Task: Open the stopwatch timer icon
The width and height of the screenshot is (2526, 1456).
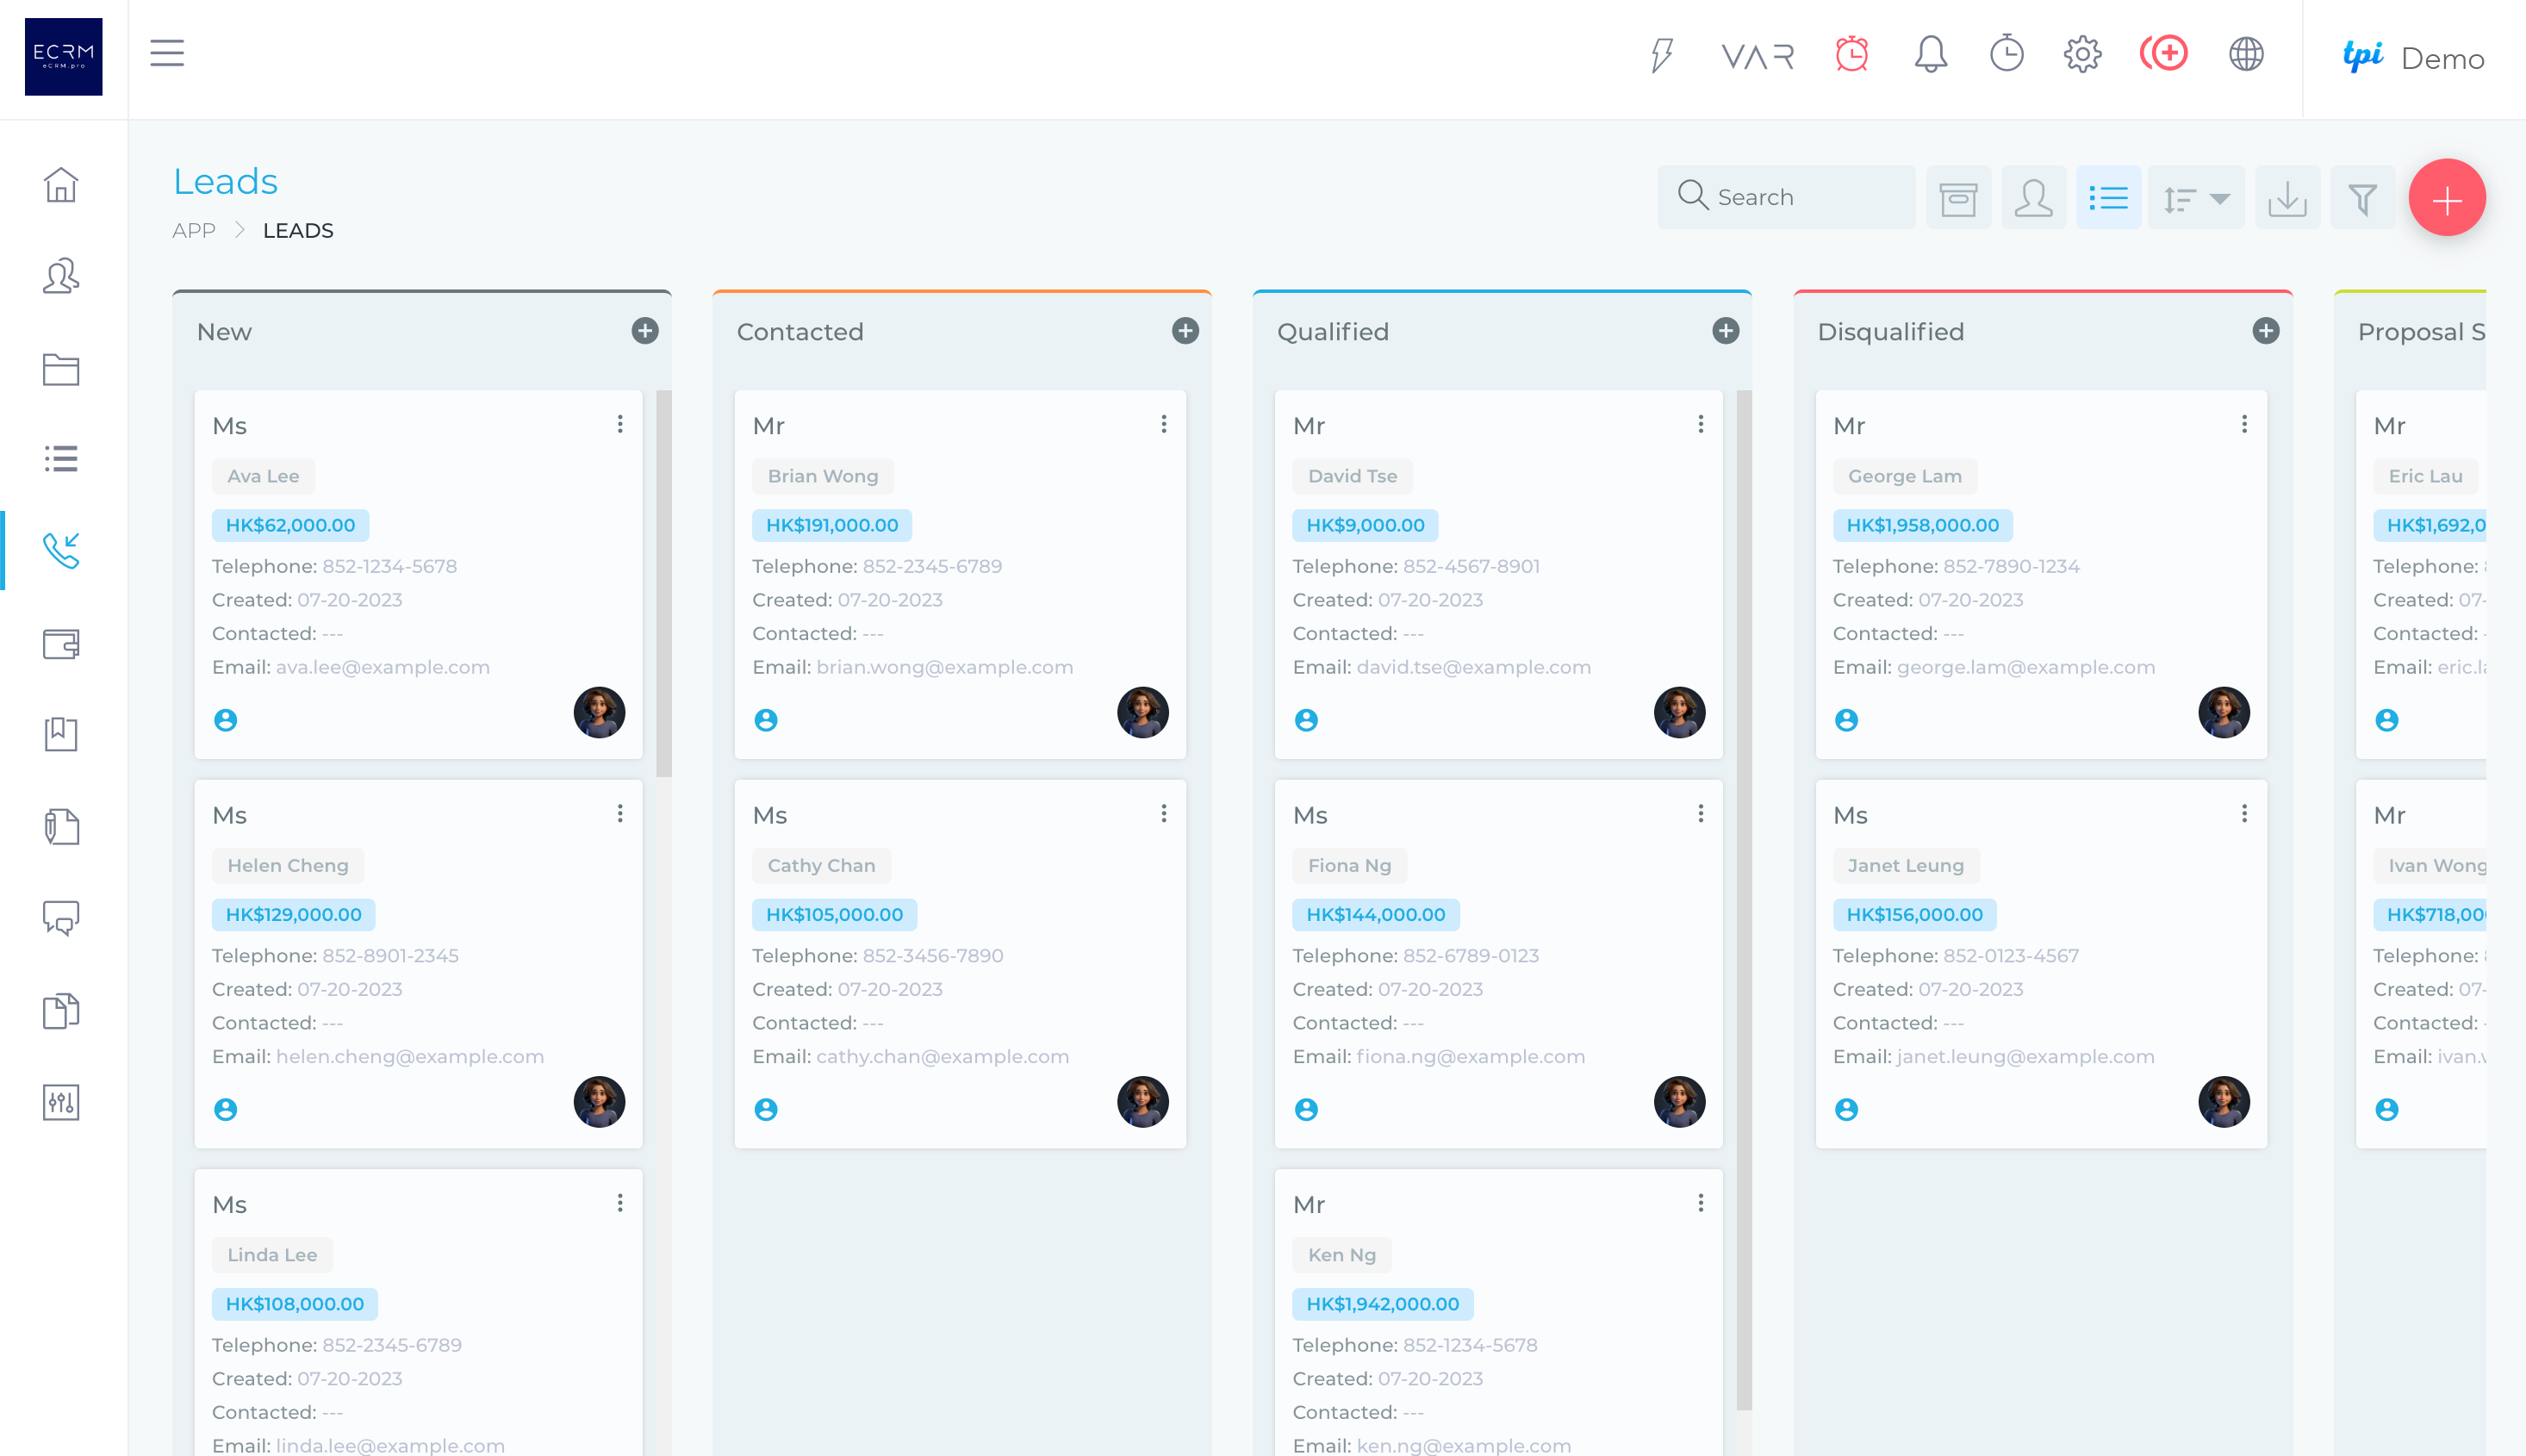Action: (2006, 54)
